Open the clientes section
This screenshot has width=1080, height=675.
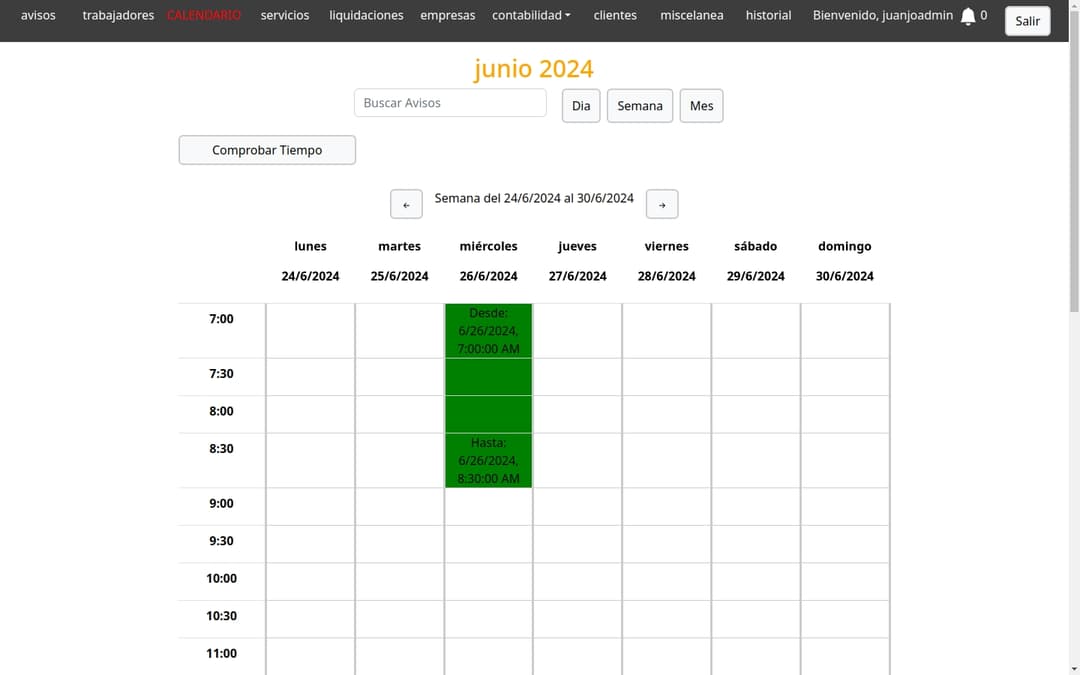(615, 15)
